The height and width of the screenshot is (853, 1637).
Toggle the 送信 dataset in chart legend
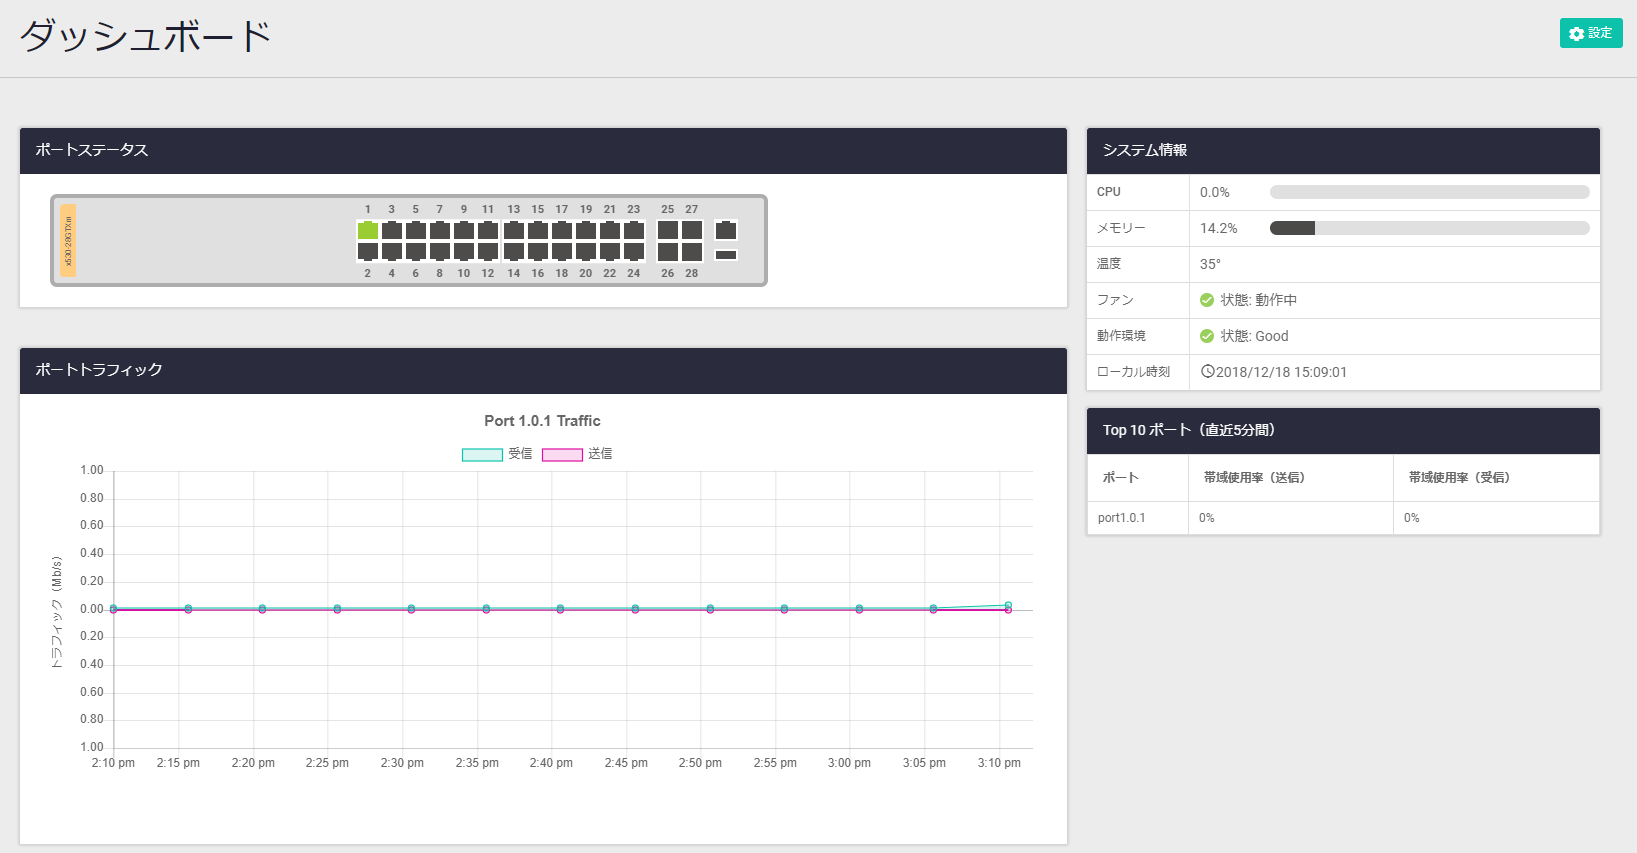562,455
